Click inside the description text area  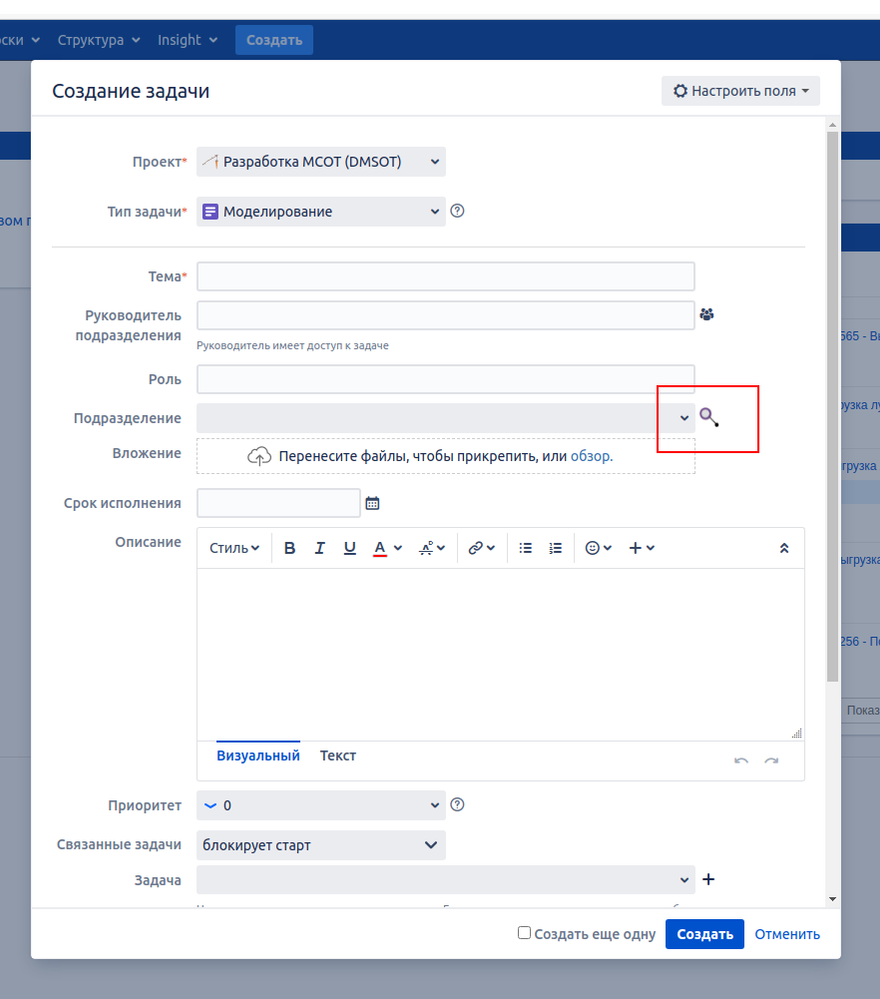click(x=500, y=654)
